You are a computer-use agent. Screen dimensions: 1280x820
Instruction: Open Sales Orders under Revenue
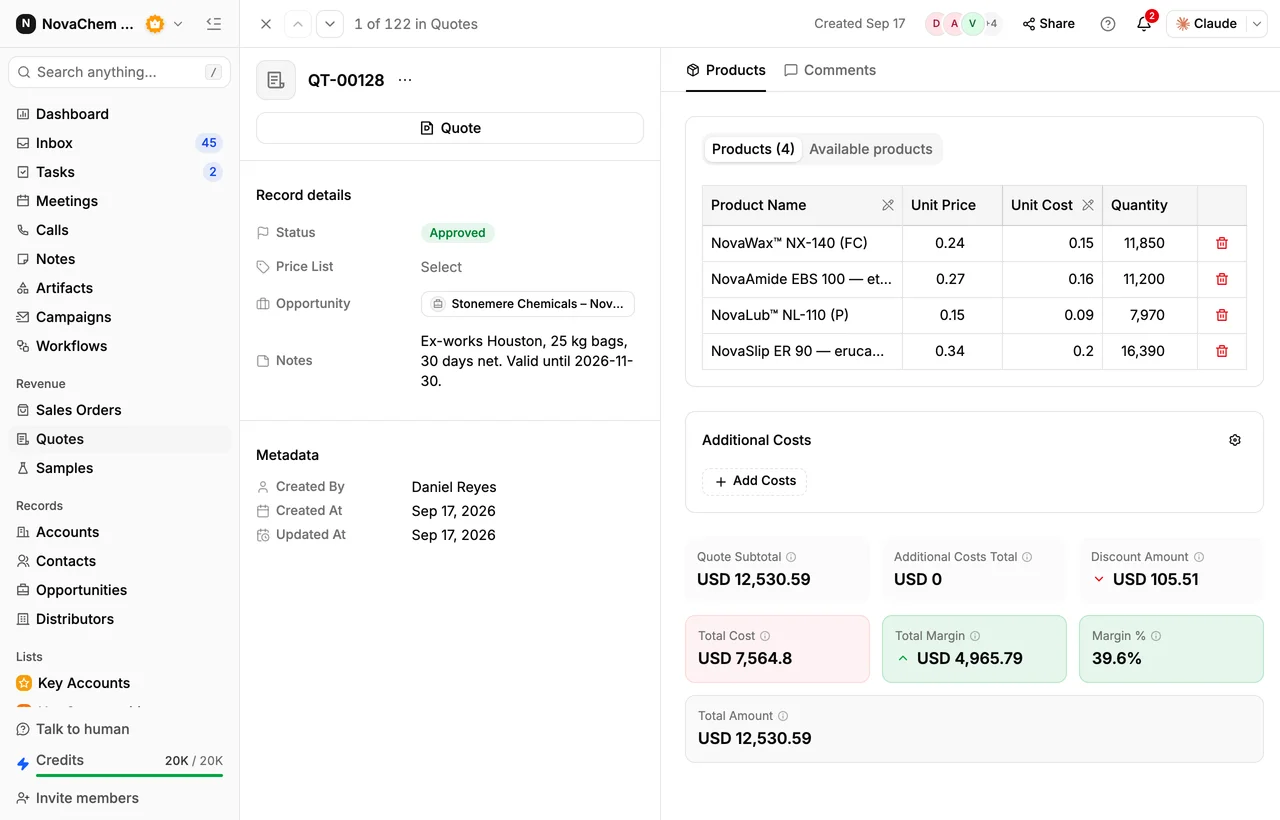click(120, 410)
